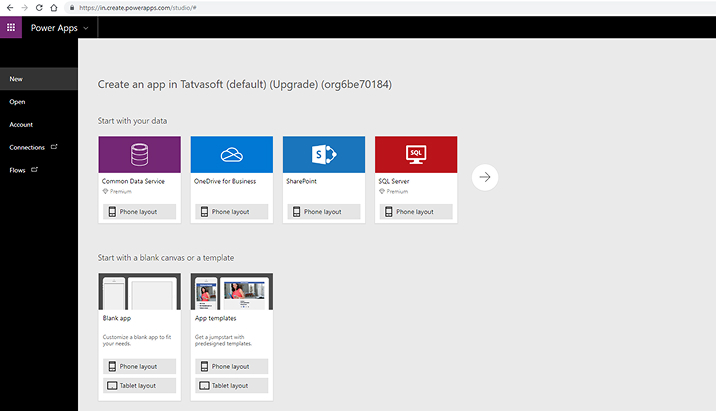Click the SQL Server card title text
Viewport: 716px width, 411px height.
pos(394,181)
